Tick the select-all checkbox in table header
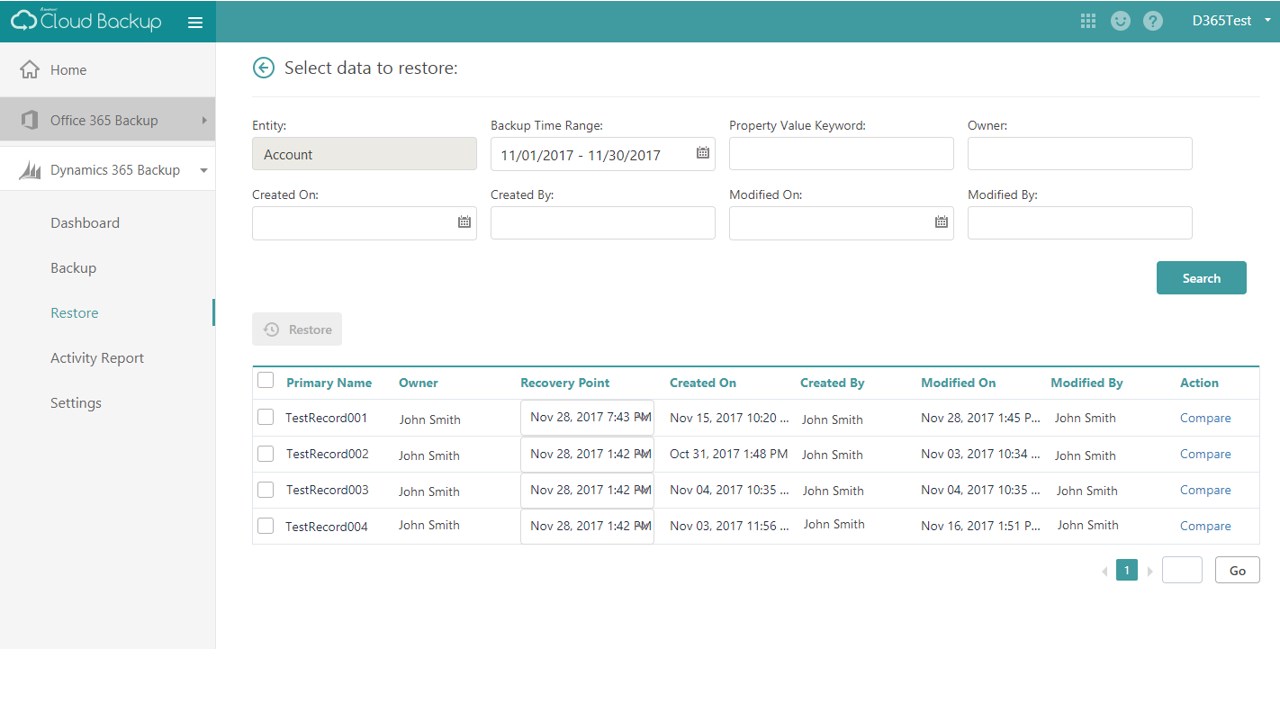The height and width of the screenshot is (720, 1280). coord(266,380)
